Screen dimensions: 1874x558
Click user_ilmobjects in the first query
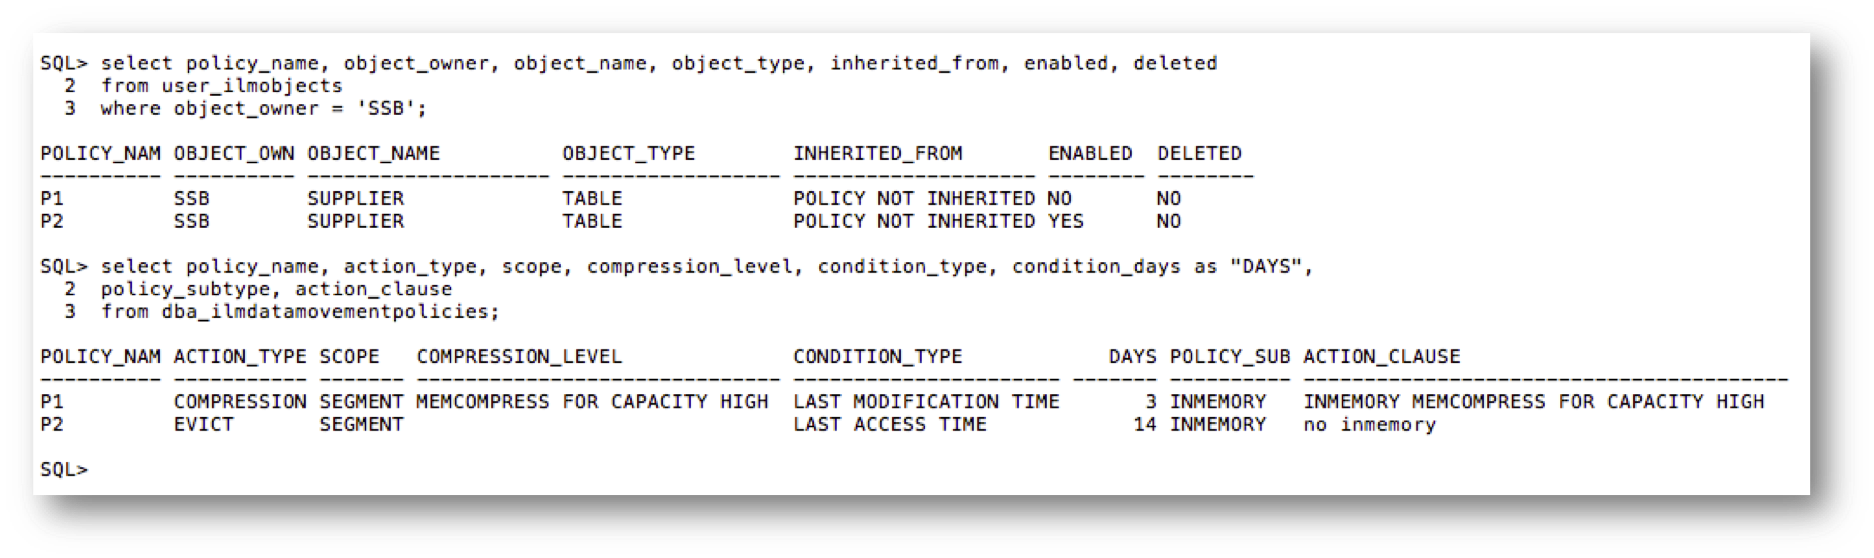pyautogui.click(x=252, y=86)
